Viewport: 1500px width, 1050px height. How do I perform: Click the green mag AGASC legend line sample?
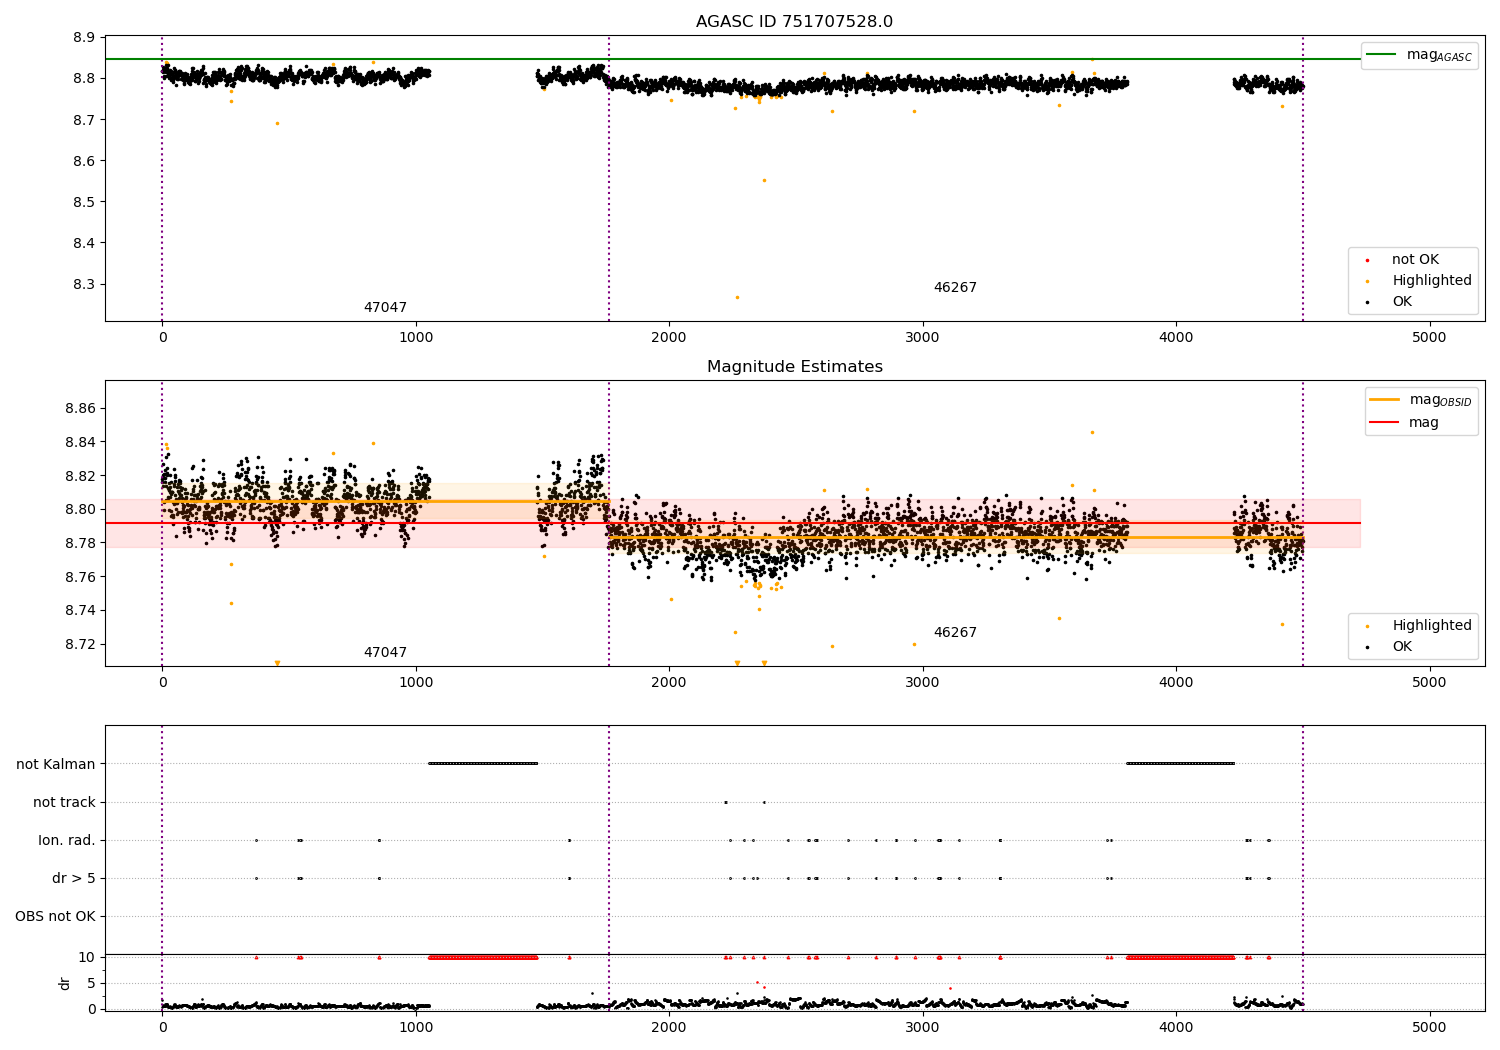(1382, 55)
